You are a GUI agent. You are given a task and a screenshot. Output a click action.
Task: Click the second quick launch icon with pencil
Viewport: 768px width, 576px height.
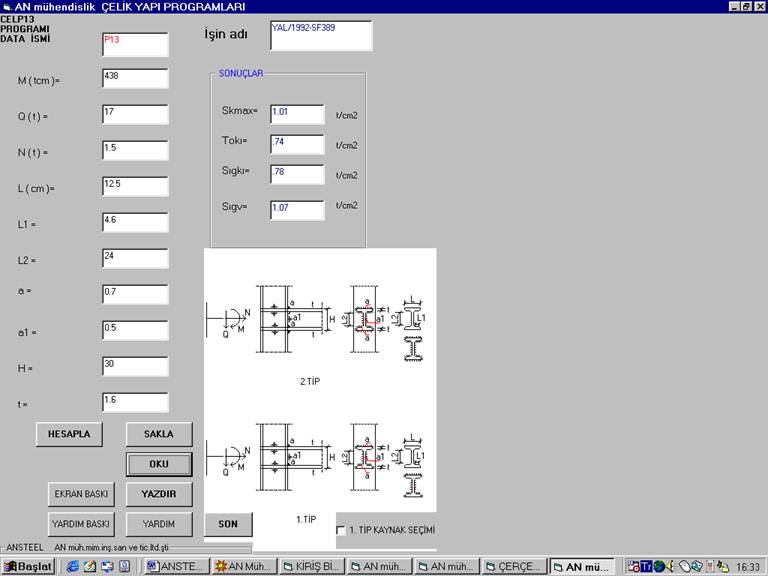[90, 567]
